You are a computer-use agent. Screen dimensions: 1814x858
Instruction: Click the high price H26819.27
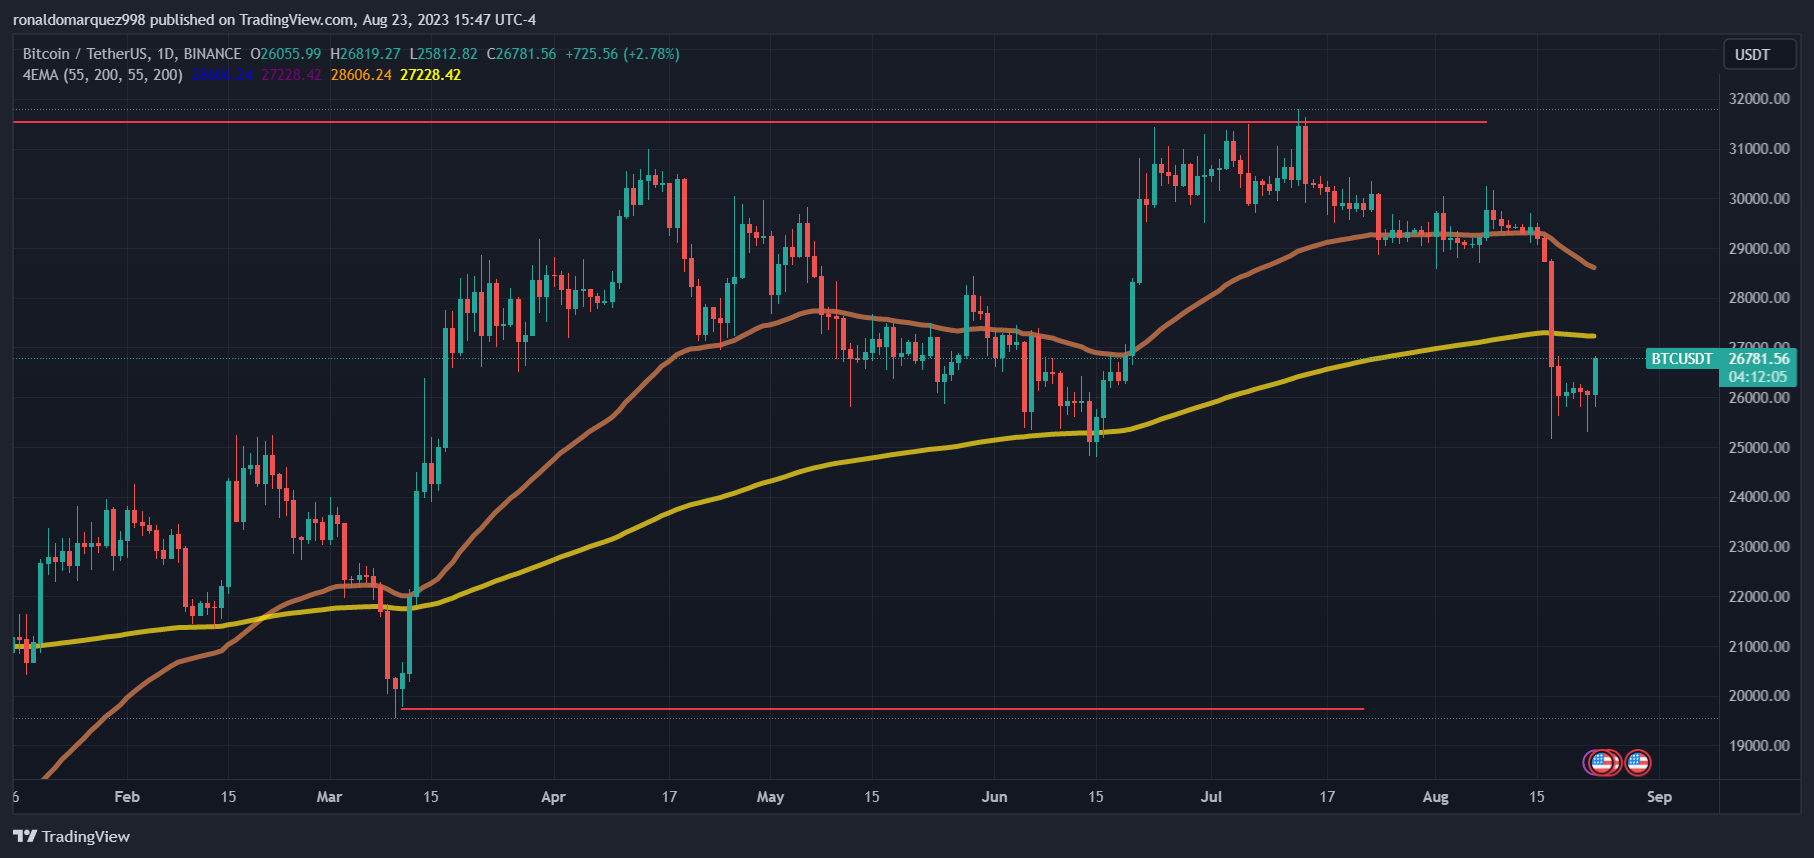tap(365, 54)
